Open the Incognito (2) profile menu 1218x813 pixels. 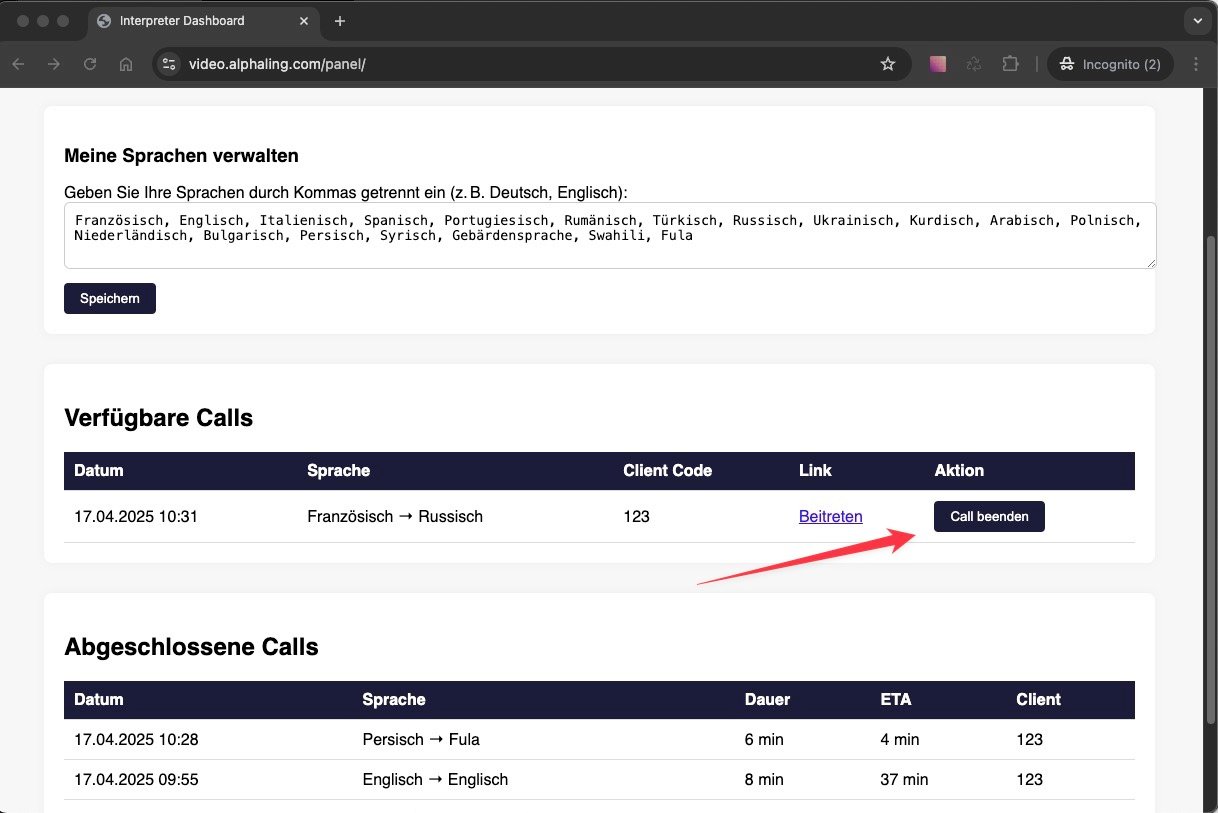click(x=1109, y=64)
